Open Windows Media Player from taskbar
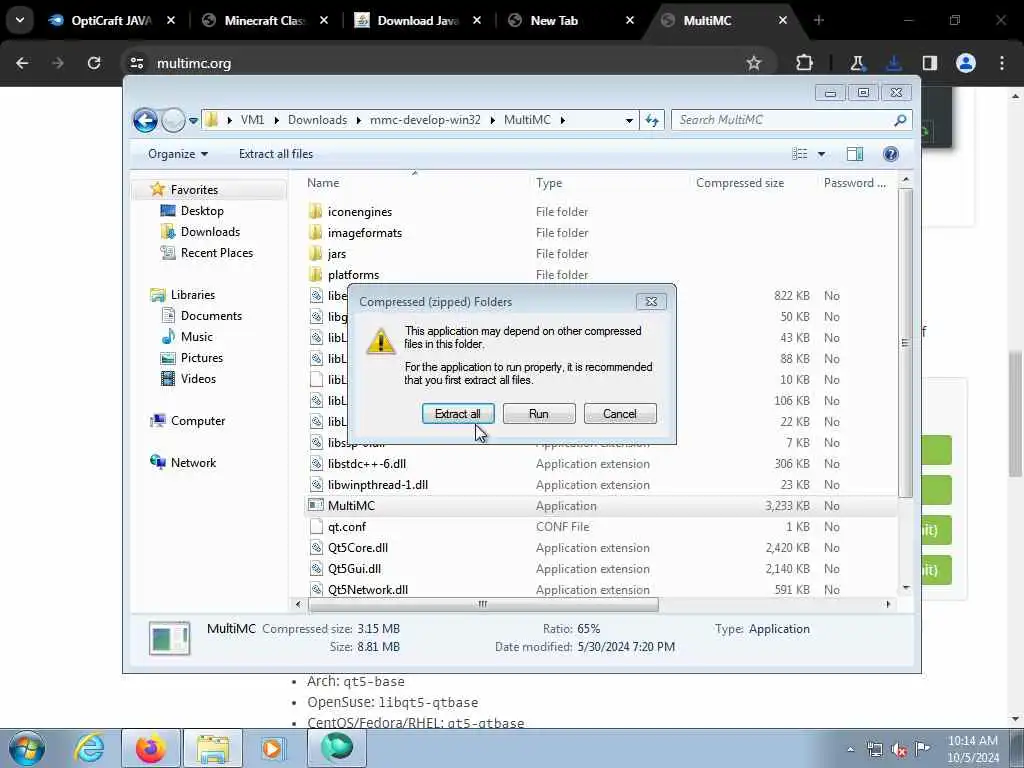 point(272,748)
